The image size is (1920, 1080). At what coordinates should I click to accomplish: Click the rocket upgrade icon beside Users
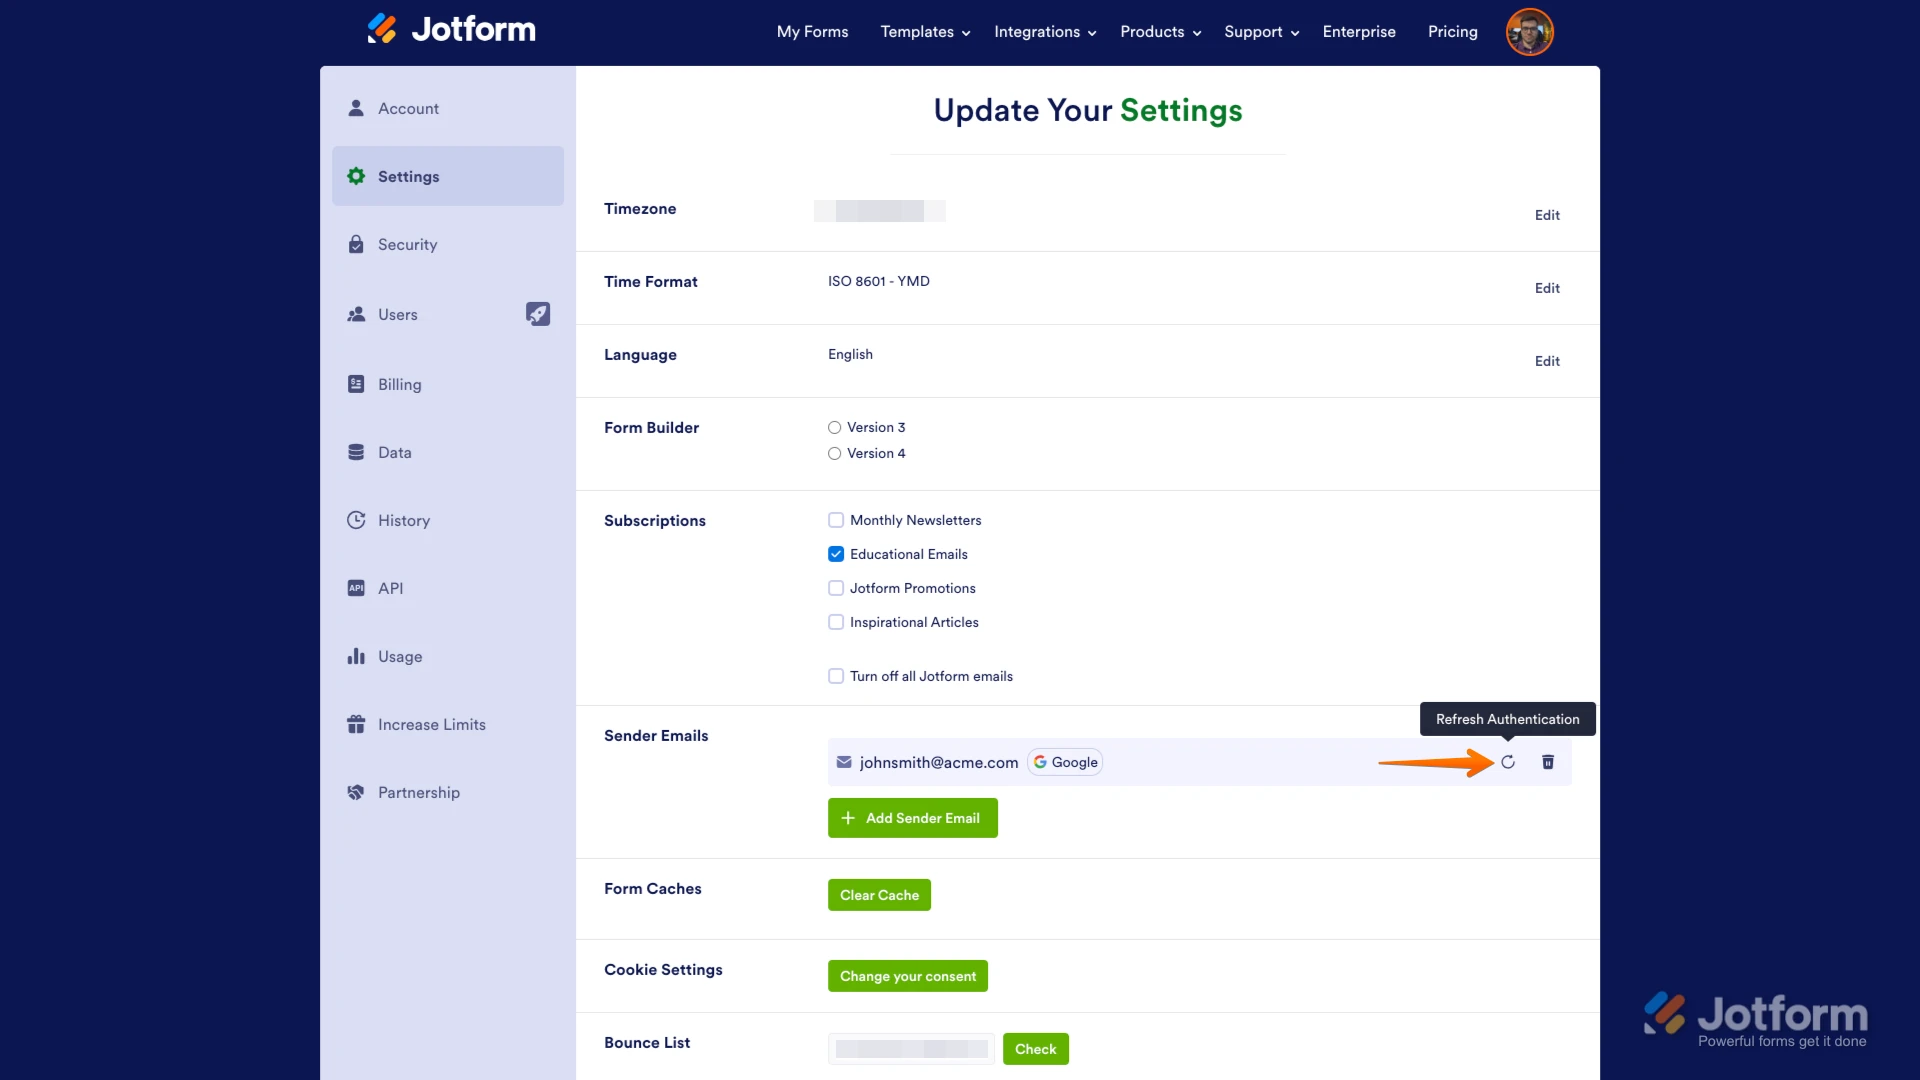click(x=538, y=314)
